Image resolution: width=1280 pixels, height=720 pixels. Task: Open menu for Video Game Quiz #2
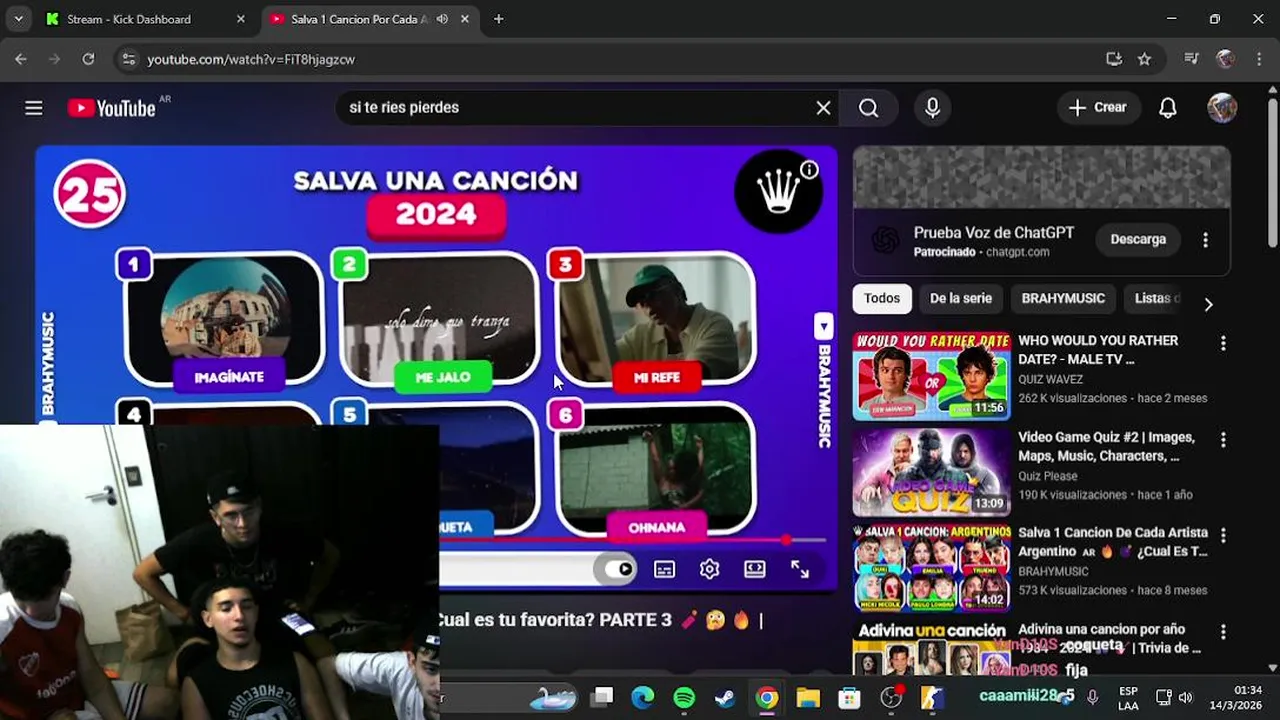(1222, 439)
